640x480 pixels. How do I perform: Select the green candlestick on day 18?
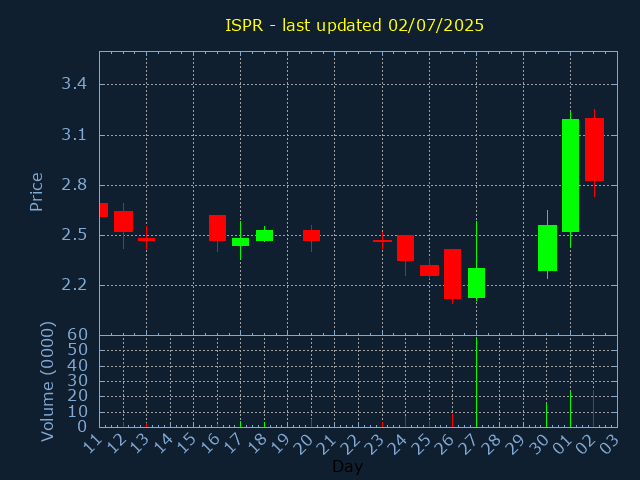264,235
